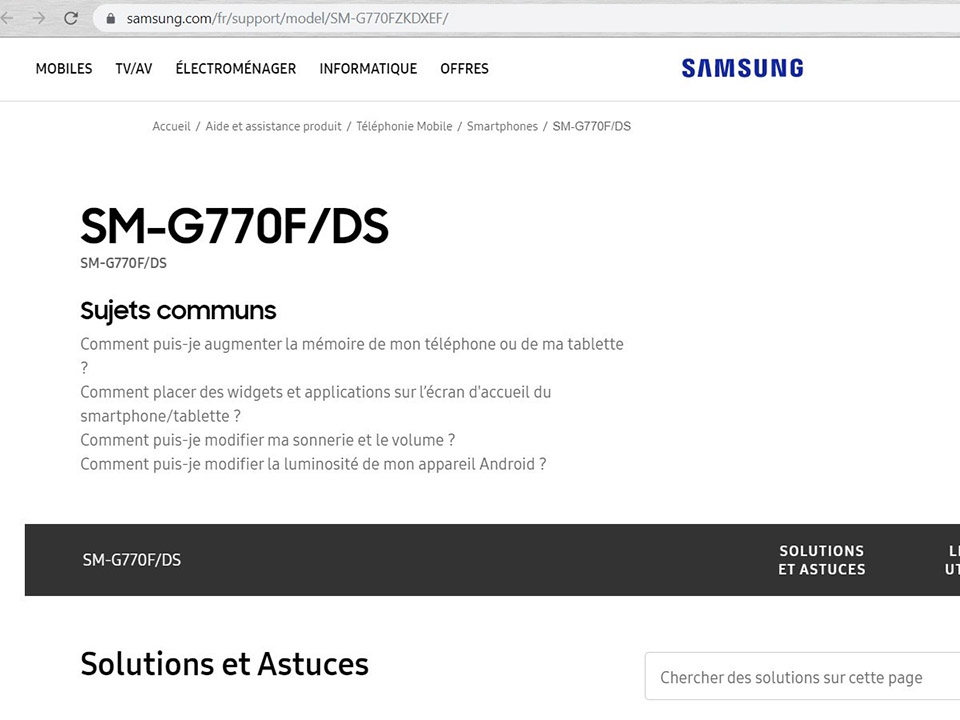
Task: Open the OFFRES menu
Action: 464,69
